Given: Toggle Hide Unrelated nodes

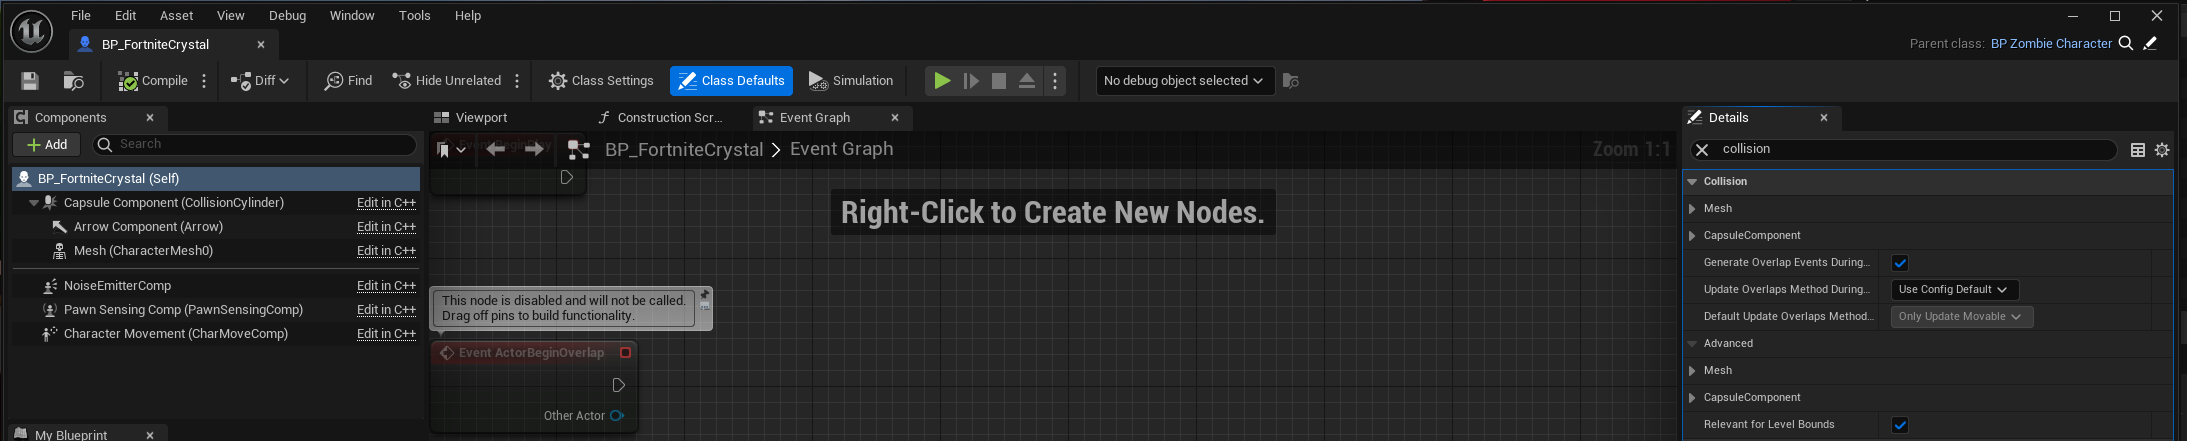Looking at the screenshot, I should [x=447, y=81].
